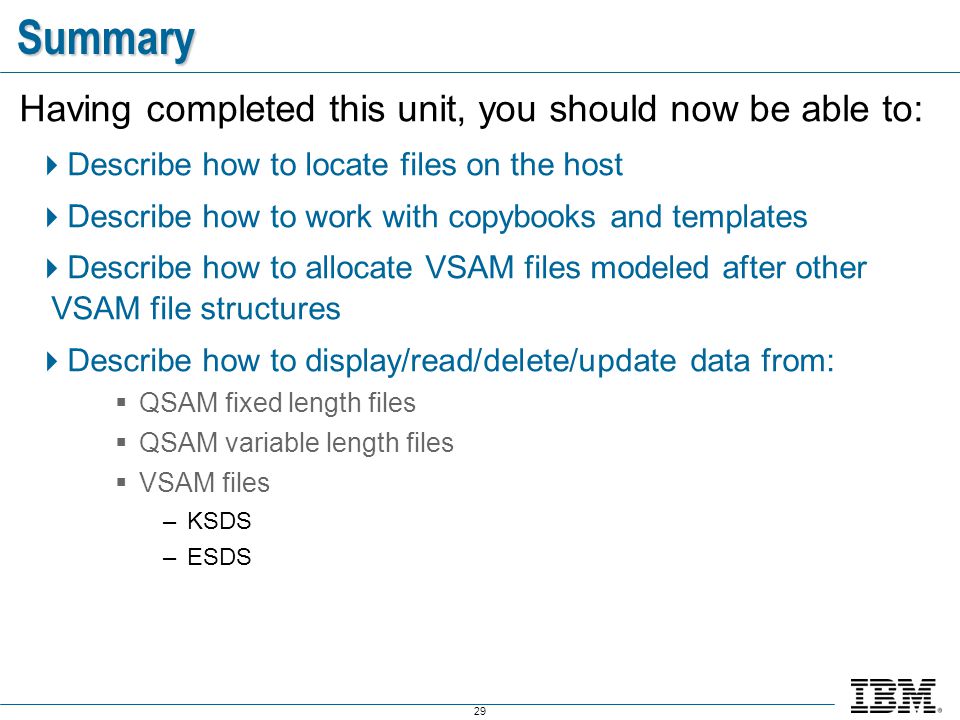Click the square bullet before QSAM fixed
The width and height of the screenshot is (960, 720).
(x=121, y=403)
